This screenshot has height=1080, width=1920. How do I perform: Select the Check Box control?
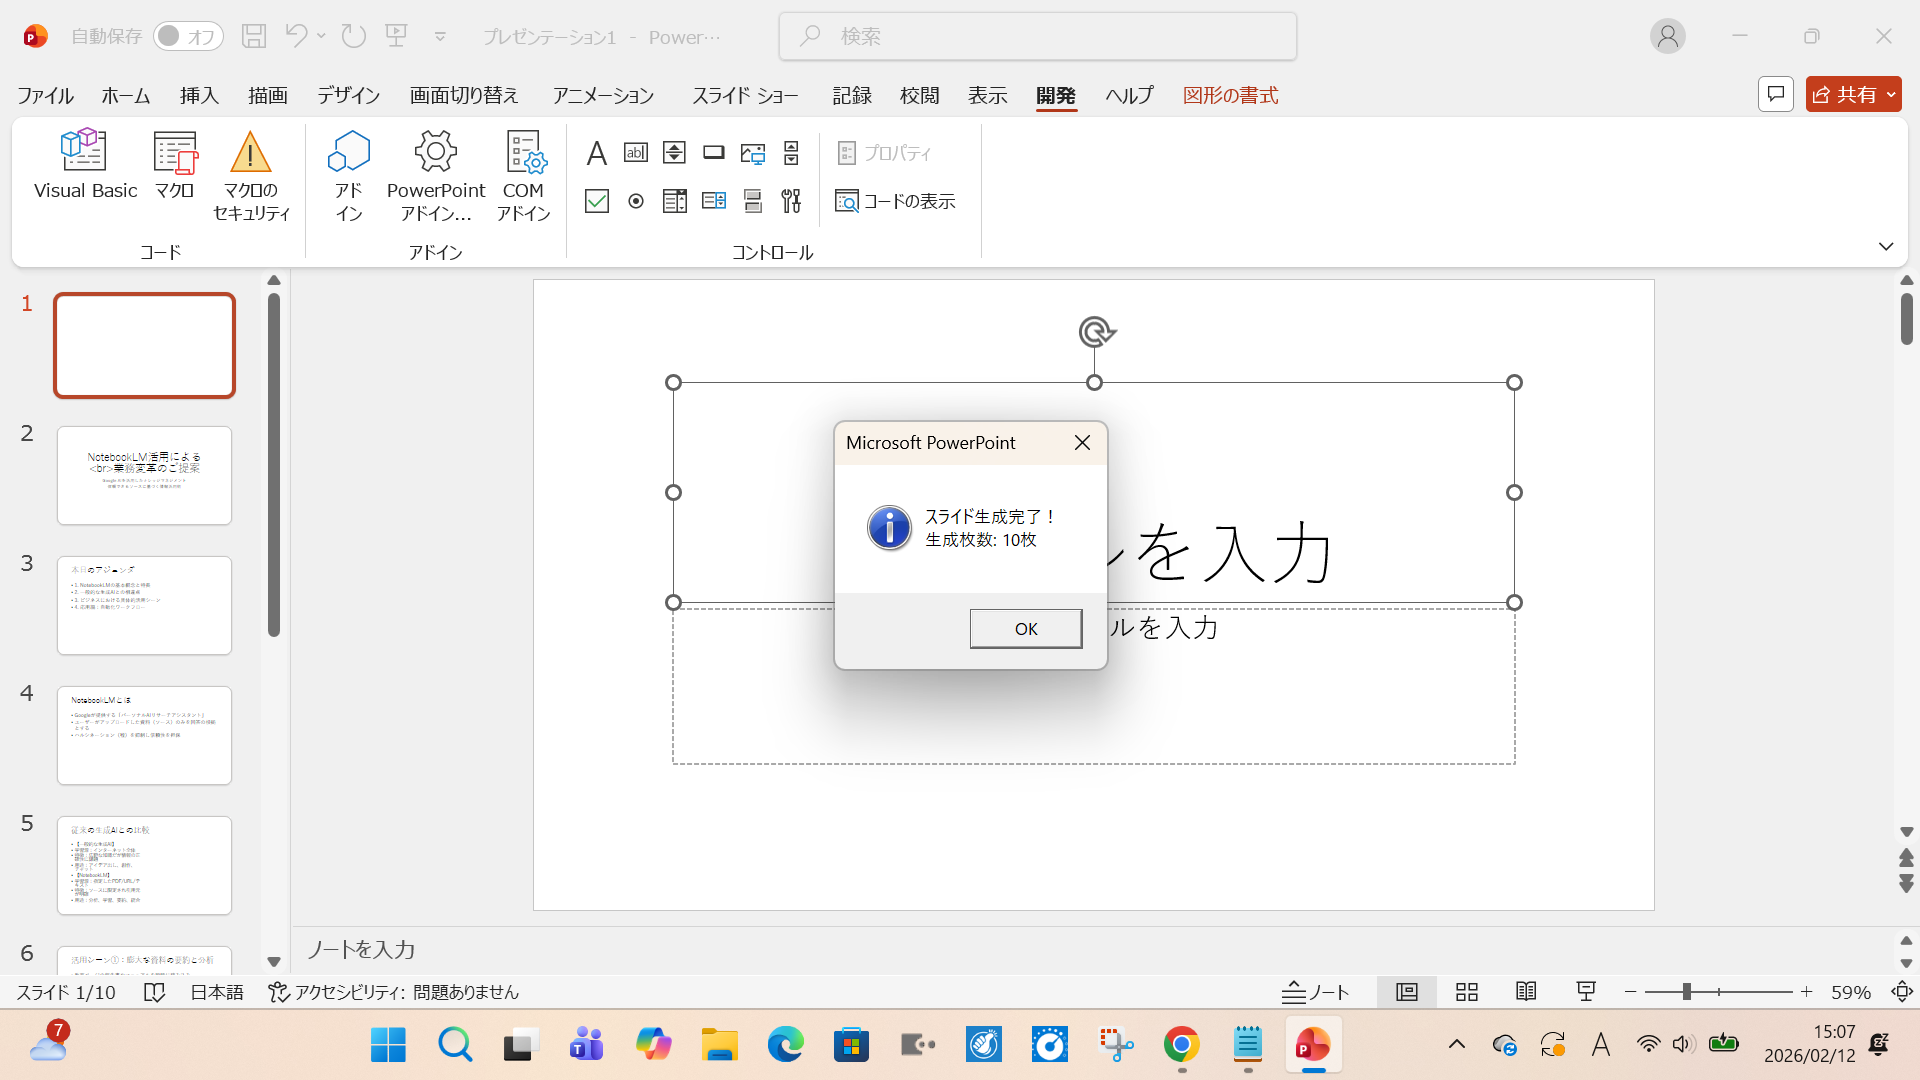click(597, 201)
